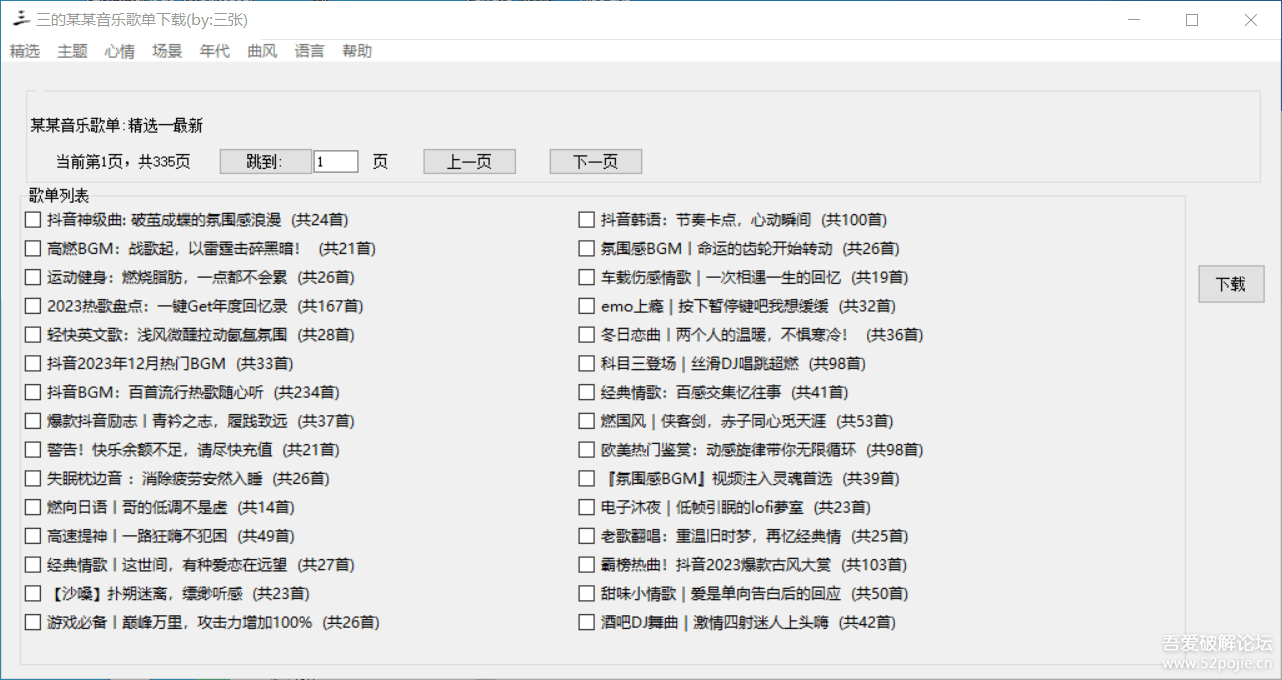Select 2023热歌盘点 playlist checkbox
Viewport: 1282px width, 680px height.
coord(33,306)
